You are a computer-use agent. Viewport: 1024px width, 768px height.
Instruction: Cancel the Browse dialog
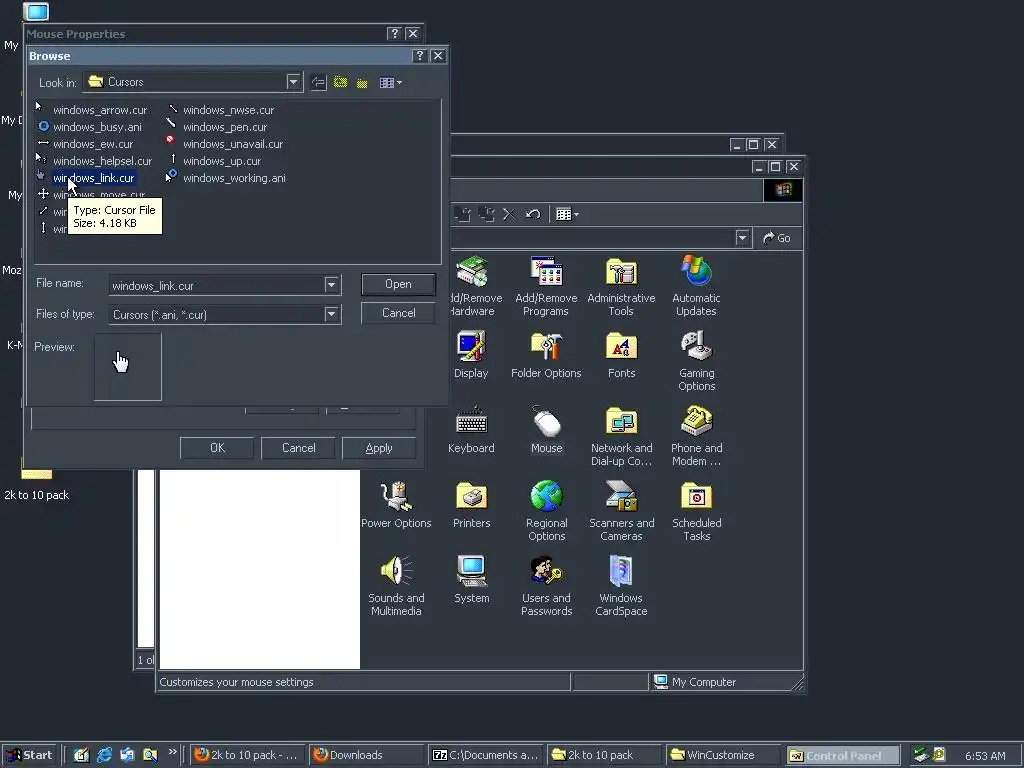click(x=398, y=313)
